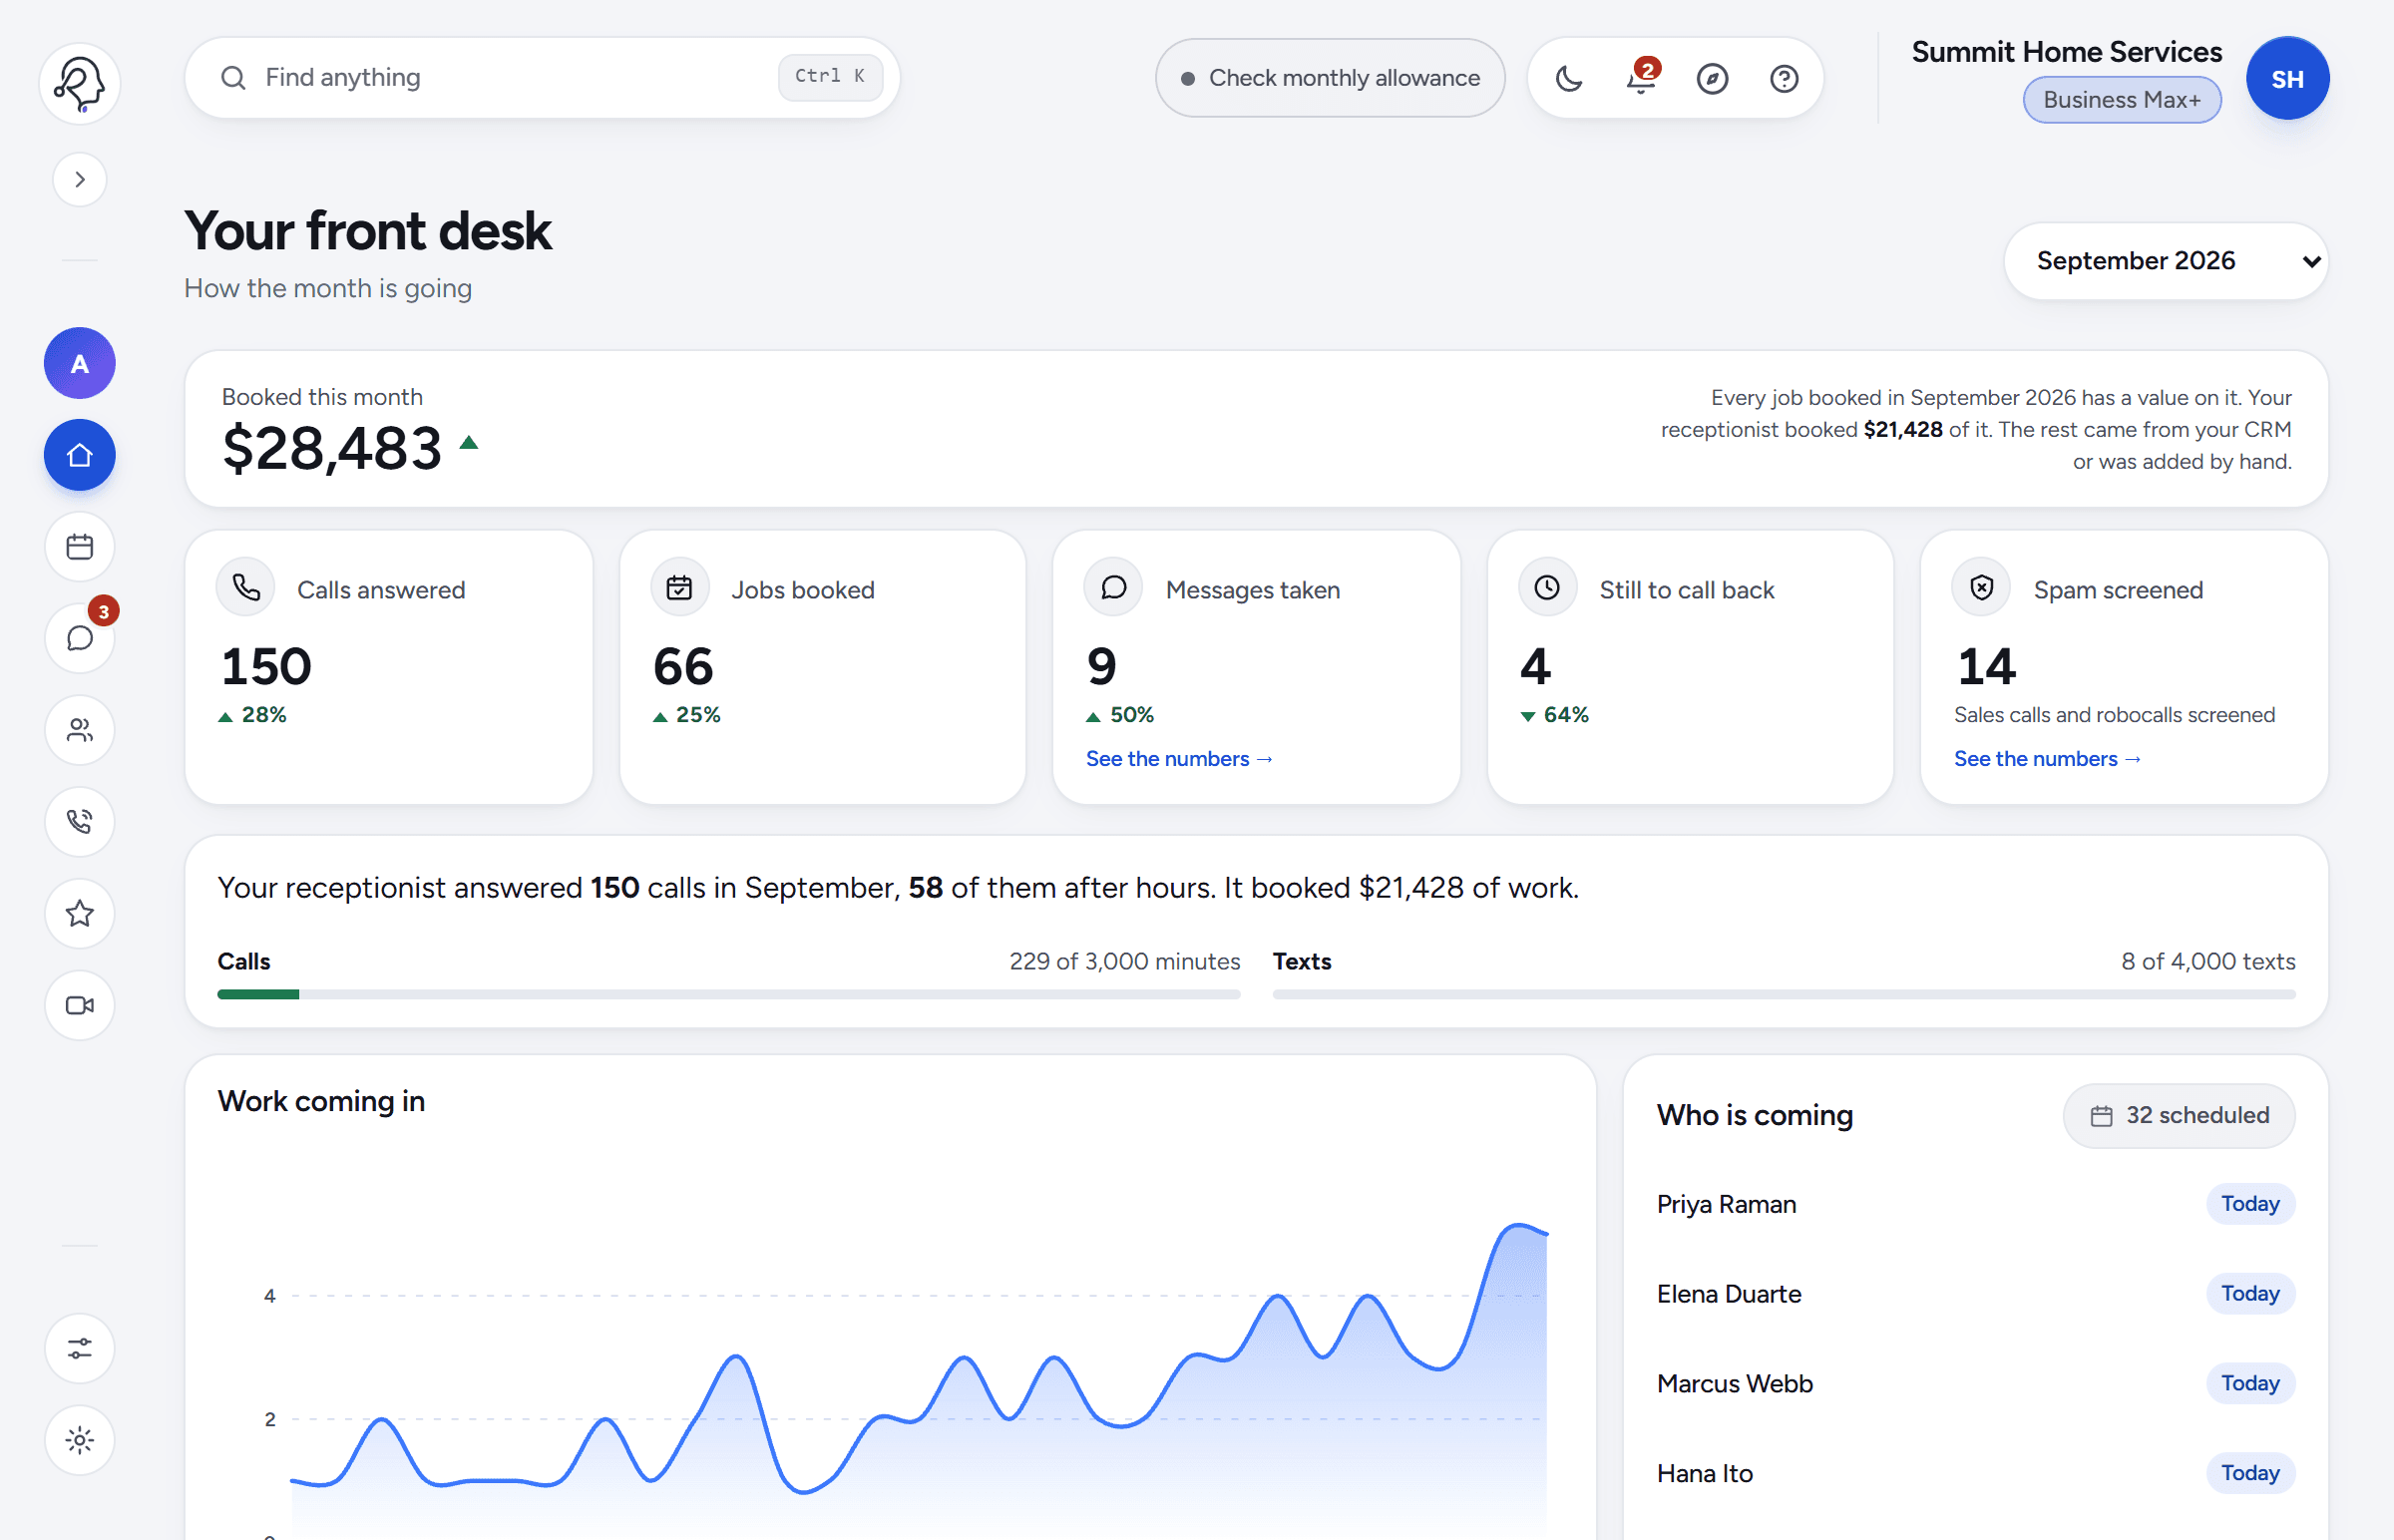Image resolution: width=2394 pixels, height=1540 pixels.
Task: Open the video camera sidebar icon
Action: tap(80, 1005)
